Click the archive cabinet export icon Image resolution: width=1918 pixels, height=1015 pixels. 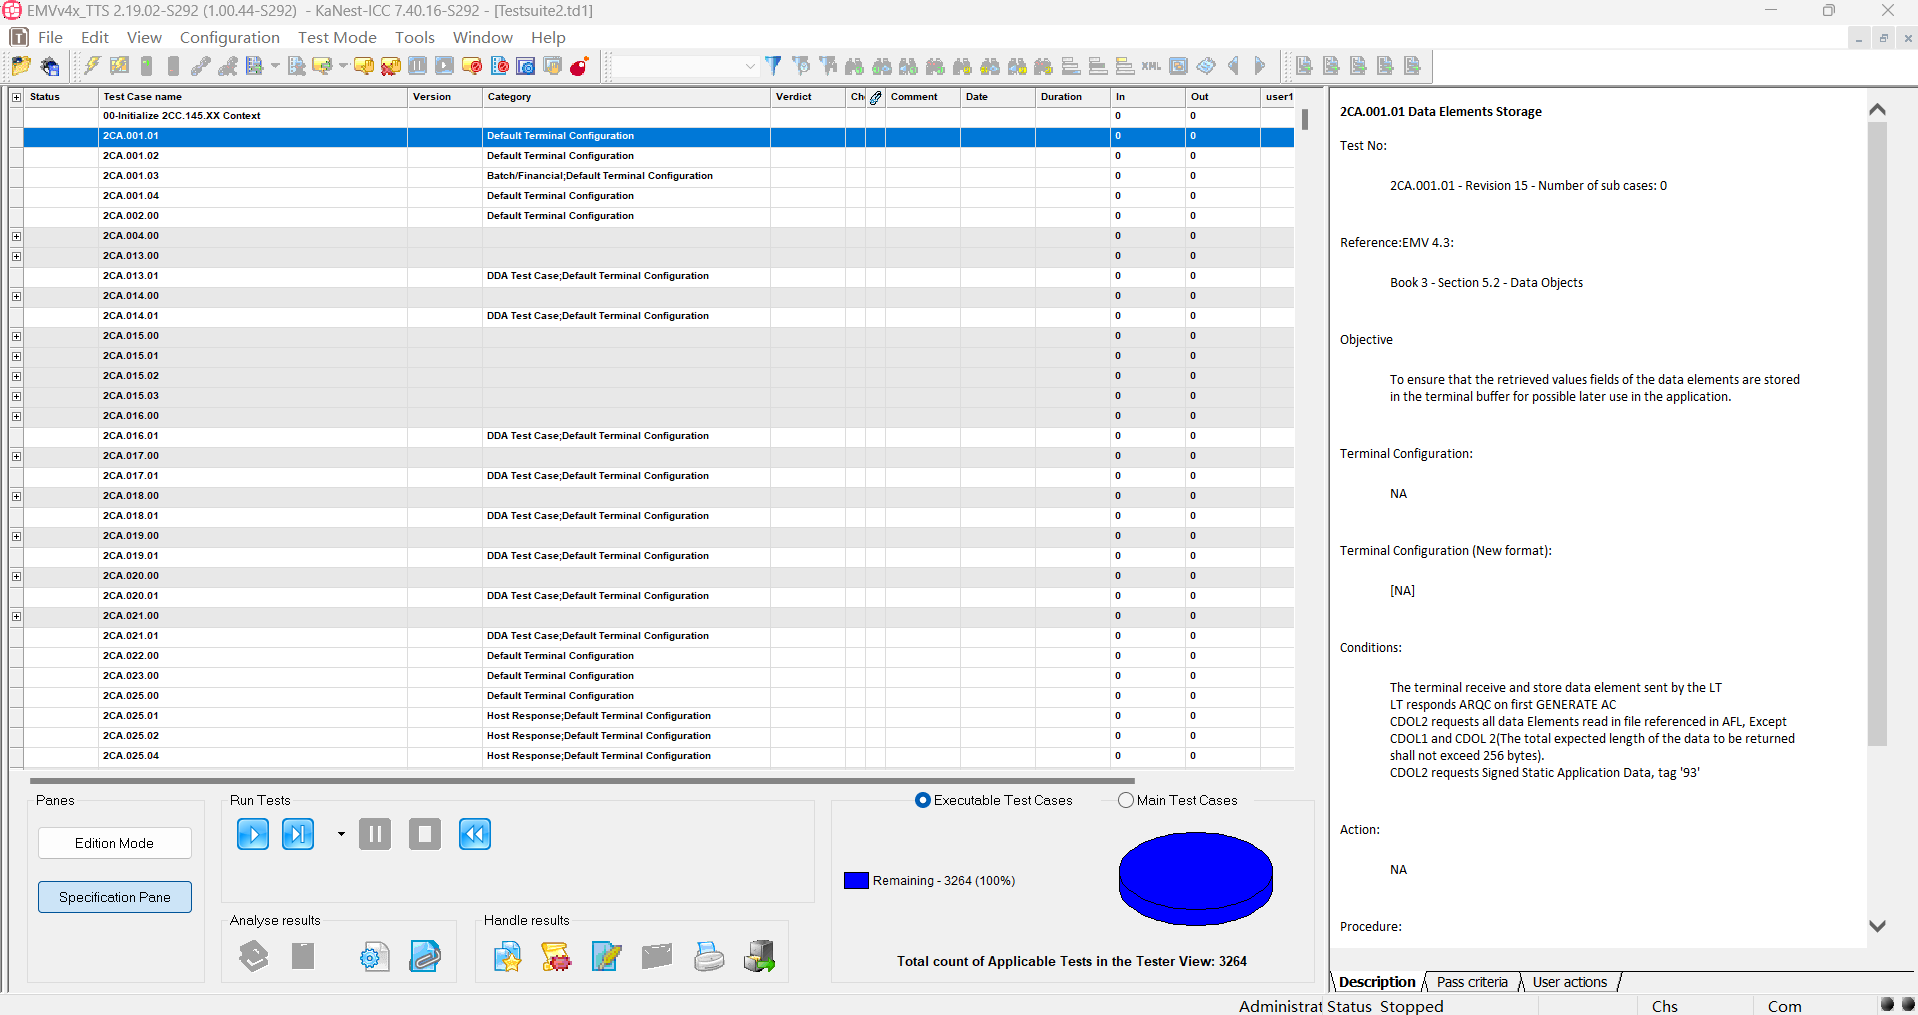pos(759,957)
